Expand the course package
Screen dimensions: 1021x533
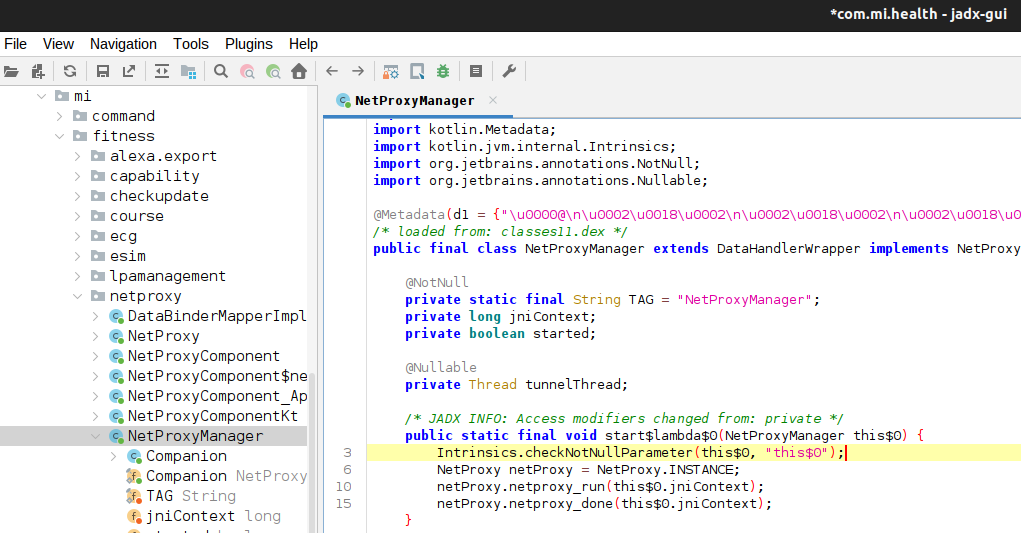(x=77, y=217)
